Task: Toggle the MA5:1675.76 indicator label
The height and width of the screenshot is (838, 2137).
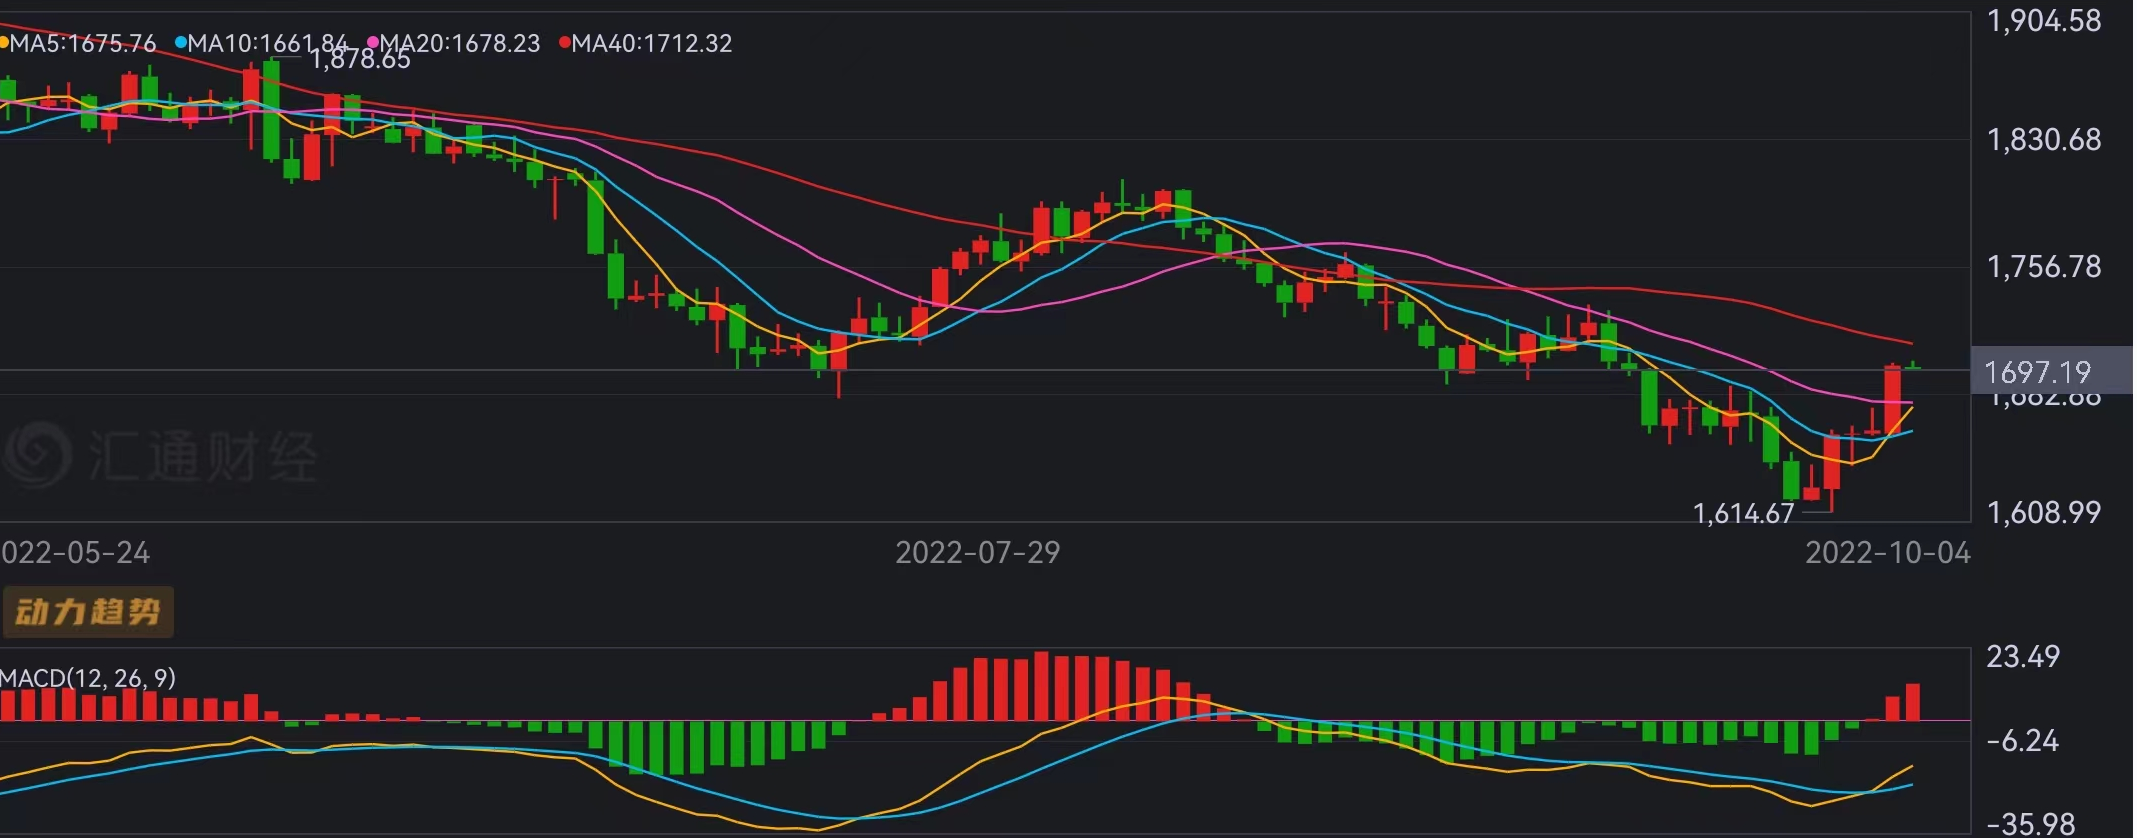Action: (x=84, y=43)
